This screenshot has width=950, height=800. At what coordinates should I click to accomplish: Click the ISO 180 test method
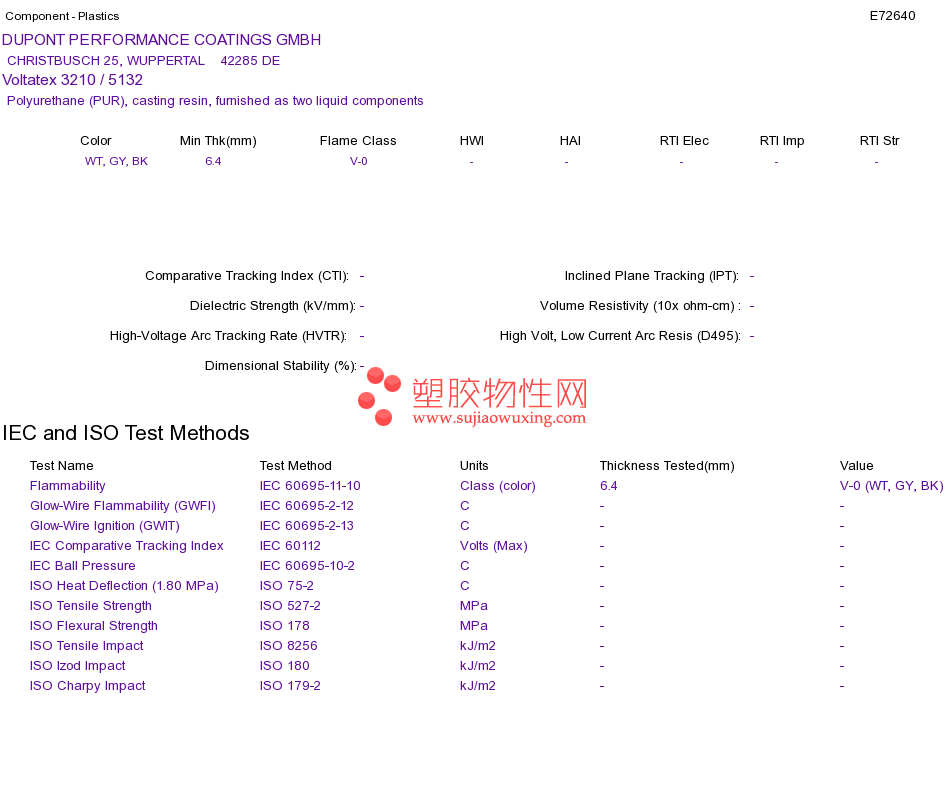pyautogui.click(x=285, y=666)
